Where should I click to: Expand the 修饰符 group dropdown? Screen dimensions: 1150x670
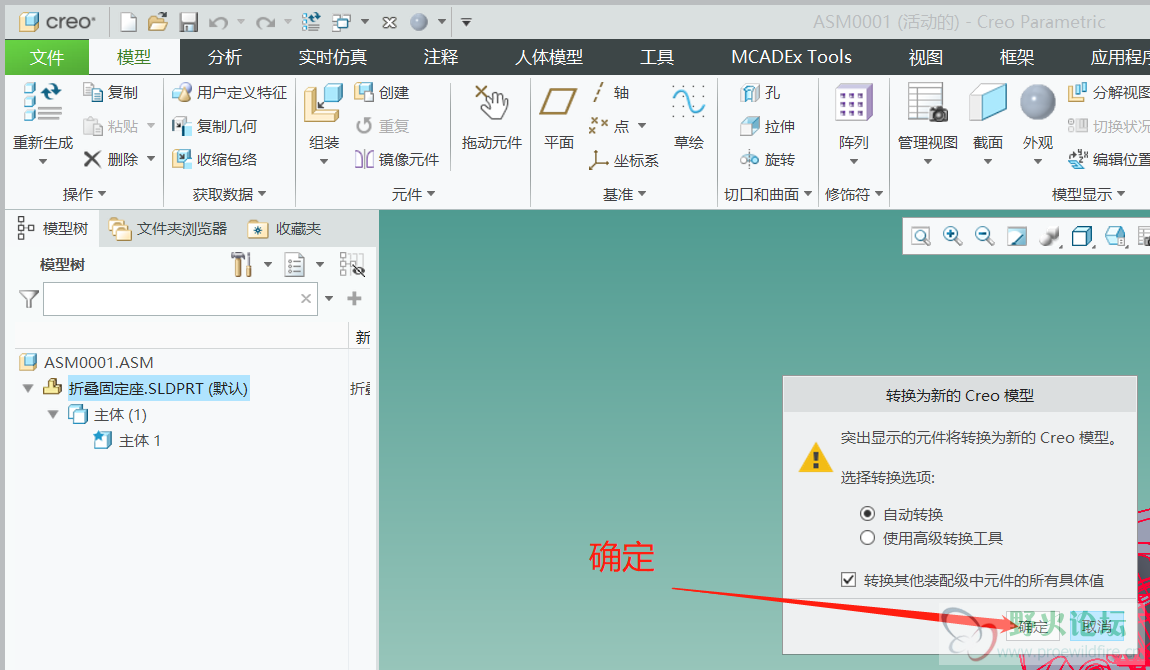point(854,194)
